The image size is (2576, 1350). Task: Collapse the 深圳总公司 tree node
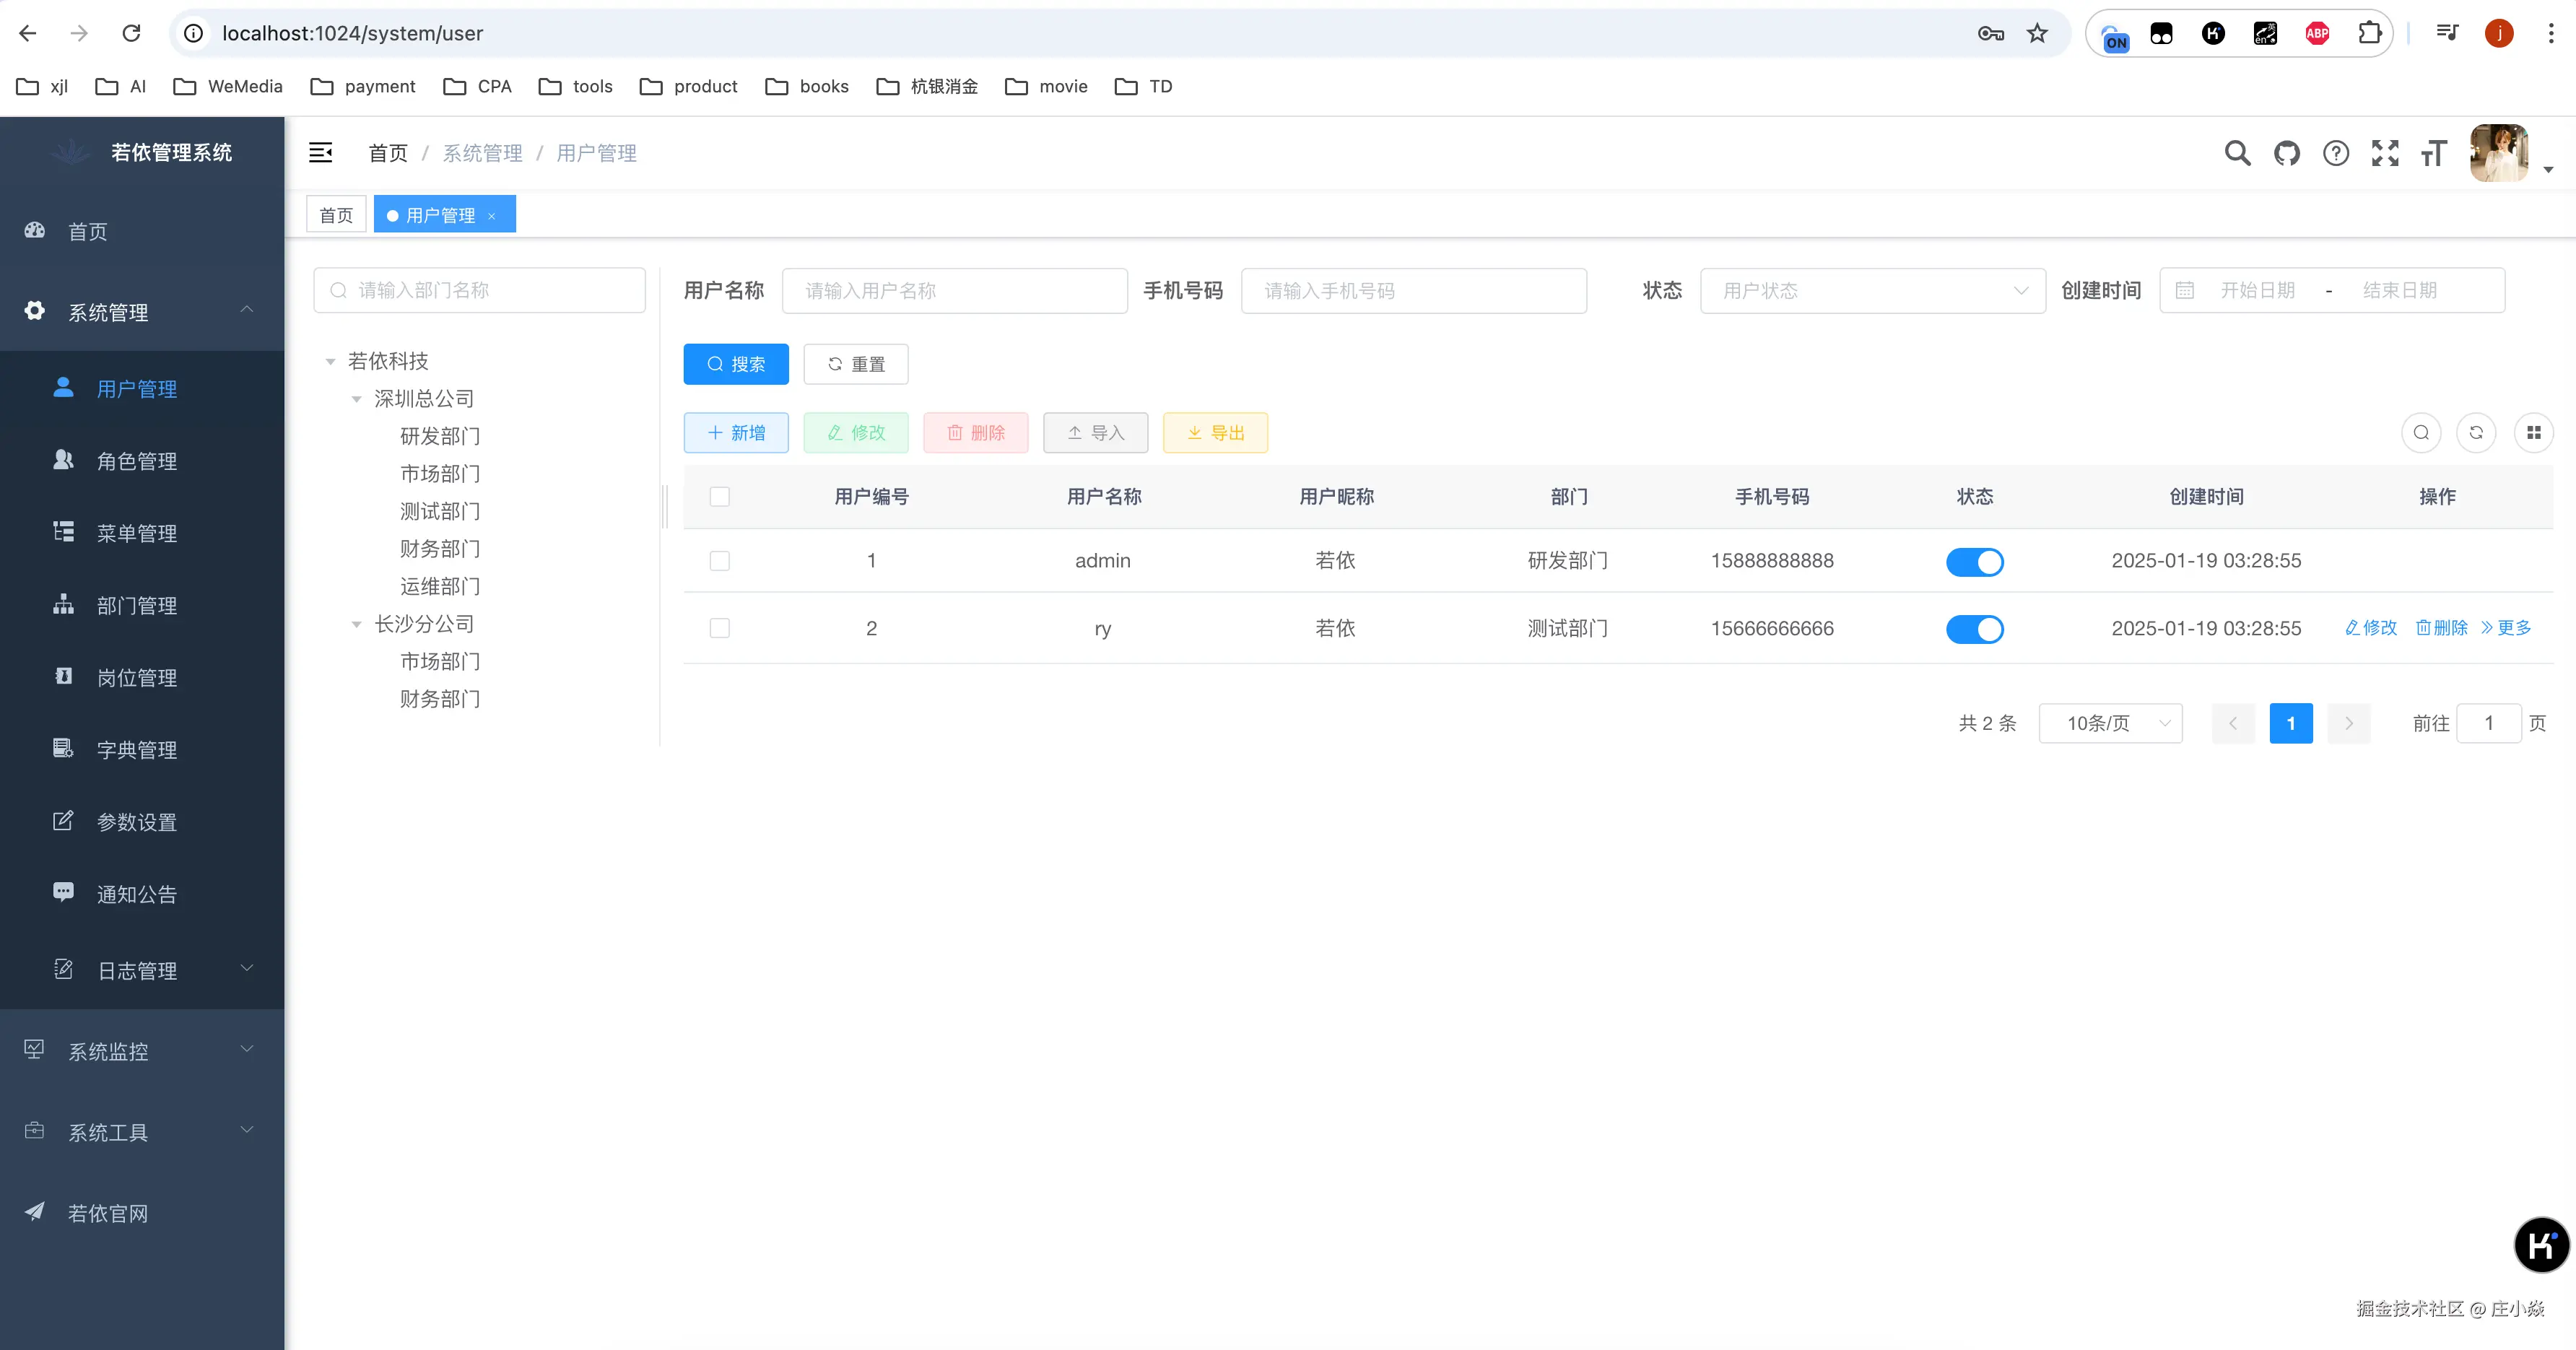point(356,399)
